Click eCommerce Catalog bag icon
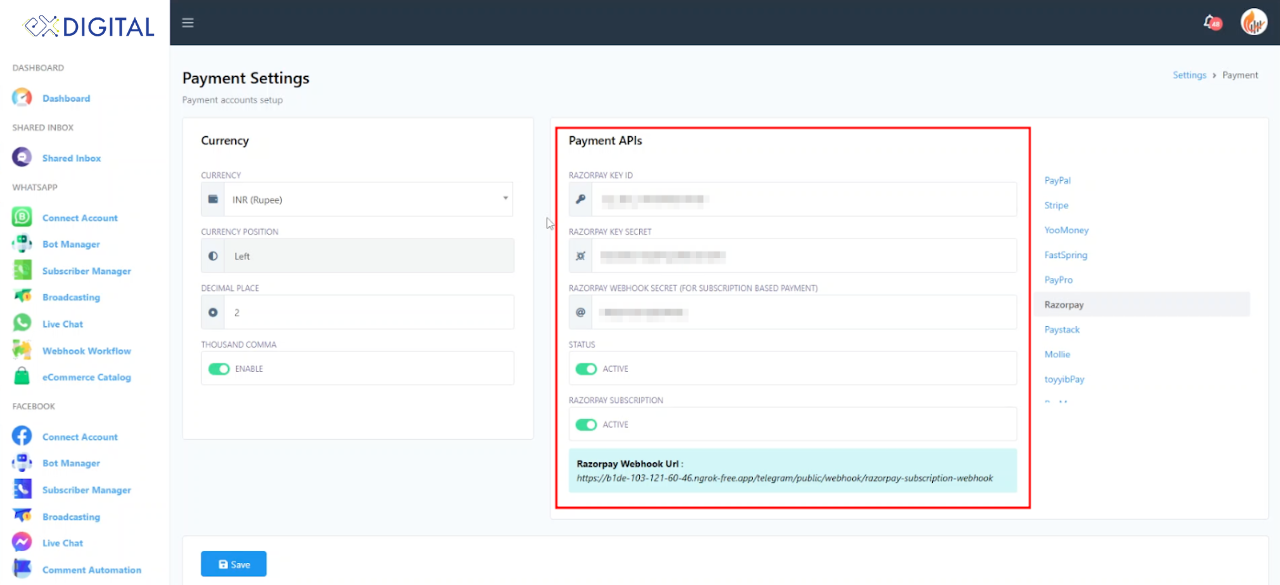1280x585 pixels. 22,377
